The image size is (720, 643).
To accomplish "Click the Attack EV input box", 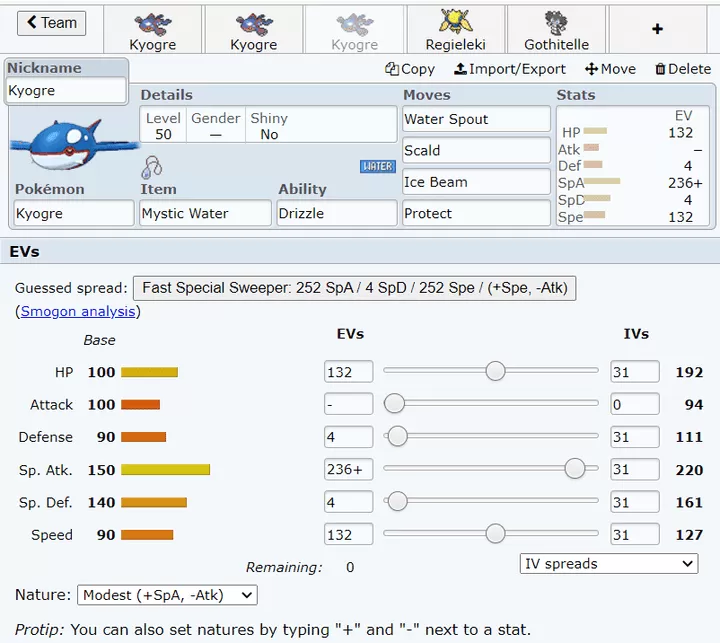I will pos(349,404).
